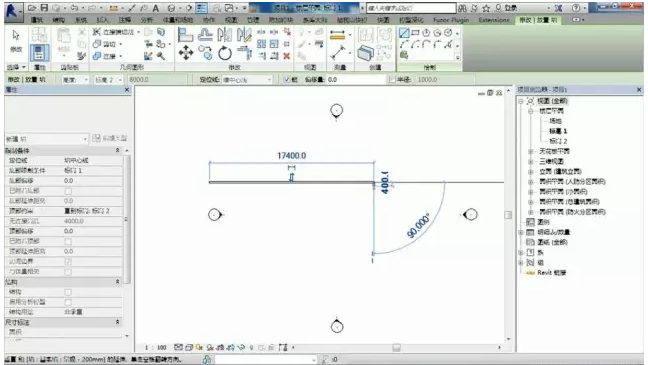
Task: Open the wall type selector dropdown in Properties
Action: coord(46,139)
